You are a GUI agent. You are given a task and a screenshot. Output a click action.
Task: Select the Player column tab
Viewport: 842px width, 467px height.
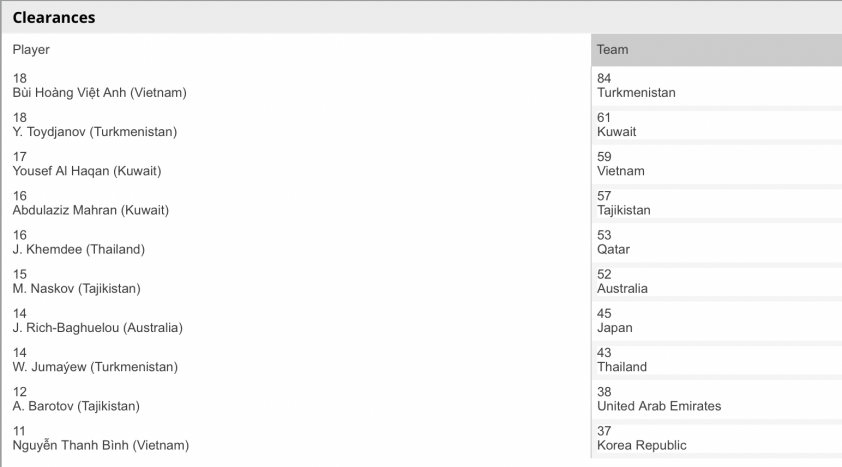pos(296,50)
